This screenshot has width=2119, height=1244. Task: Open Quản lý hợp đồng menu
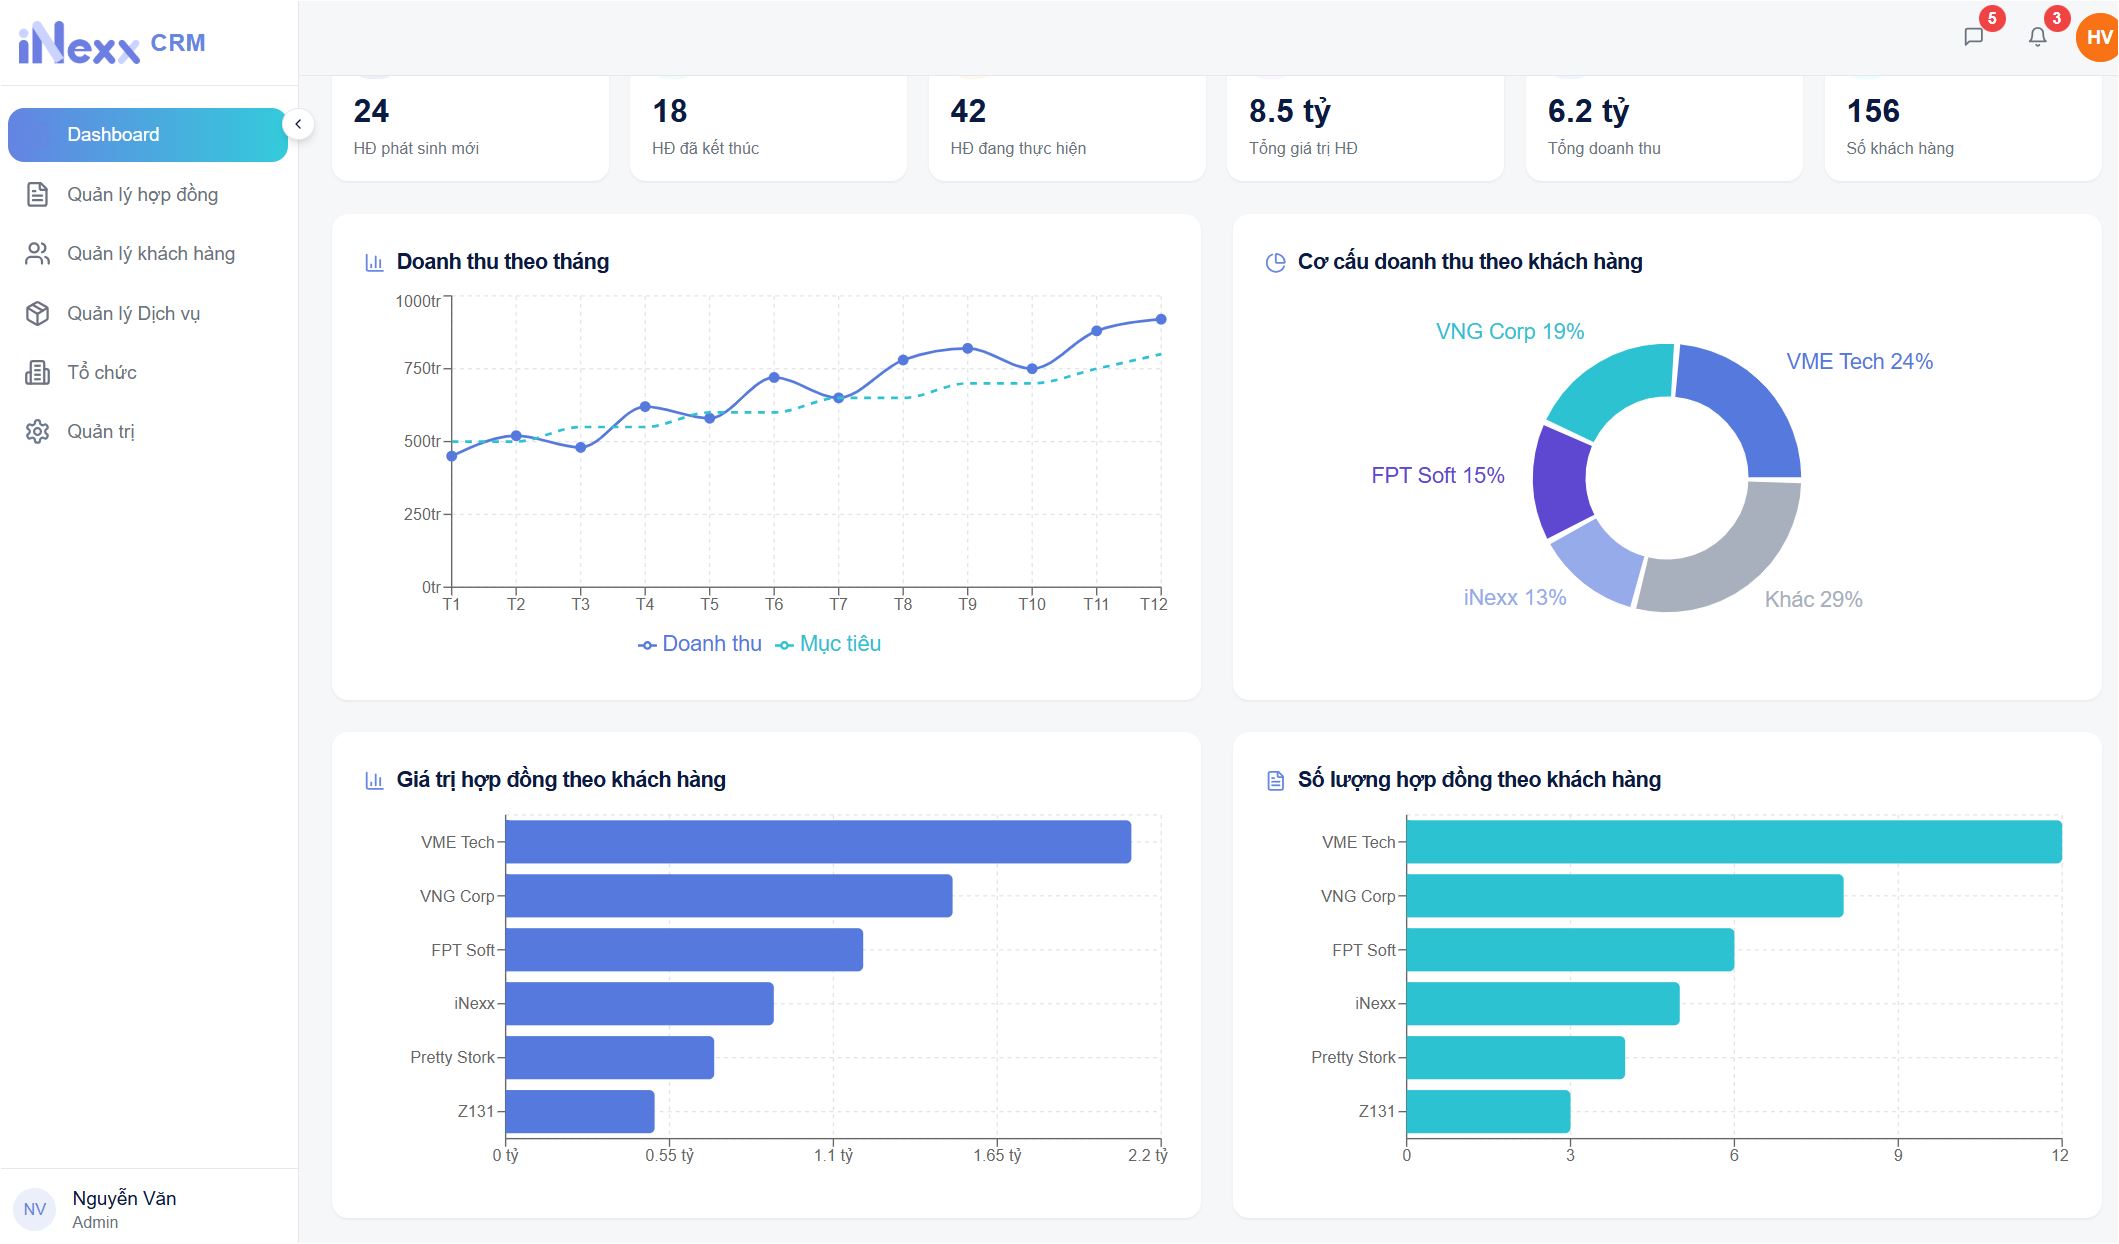pos(142,194)
